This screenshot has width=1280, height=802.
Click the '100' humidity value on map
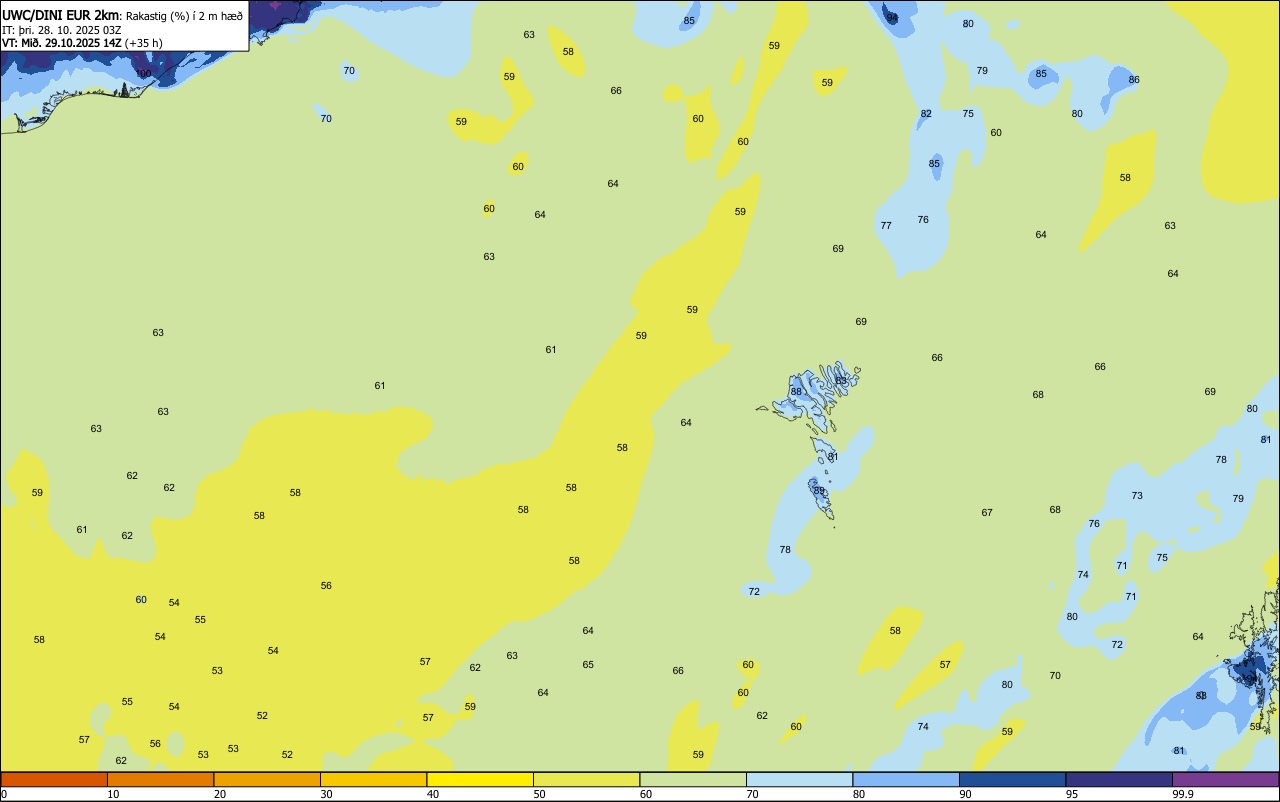144,73
